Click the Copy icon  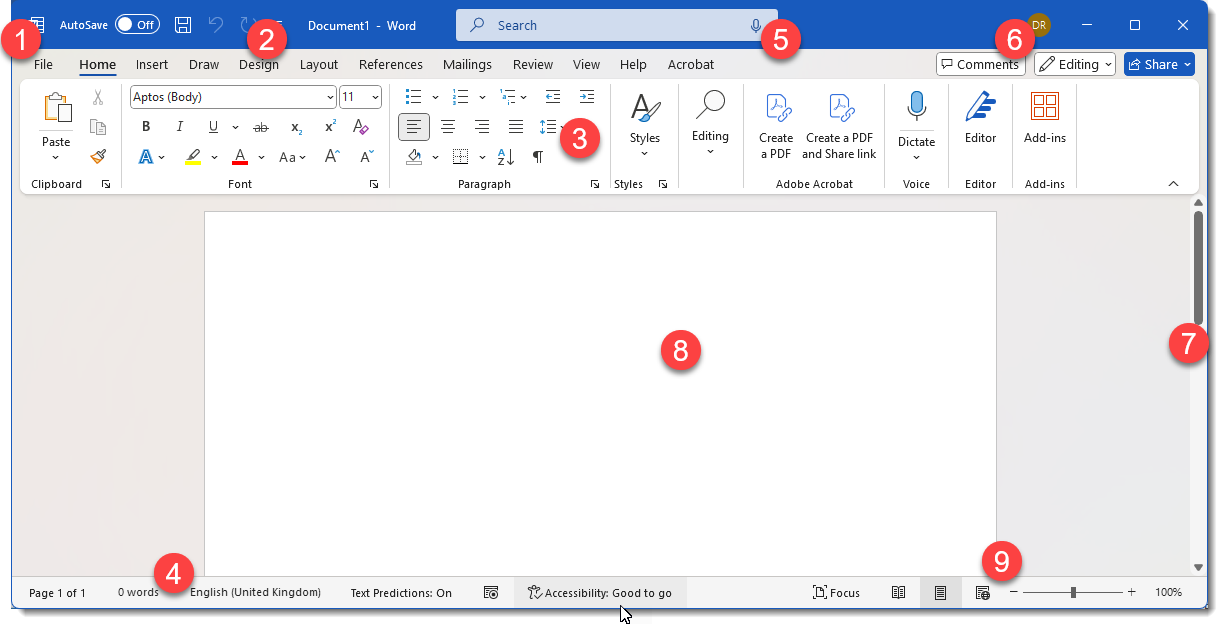click(x=98, y=127)
